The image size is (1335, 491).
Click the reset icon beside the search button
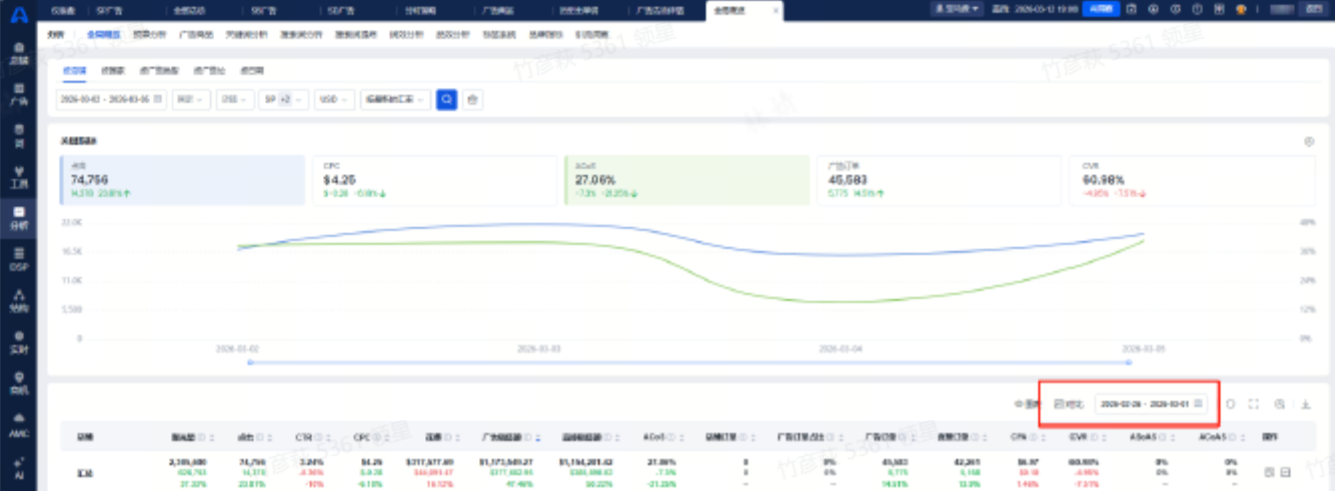click(473, 100)
